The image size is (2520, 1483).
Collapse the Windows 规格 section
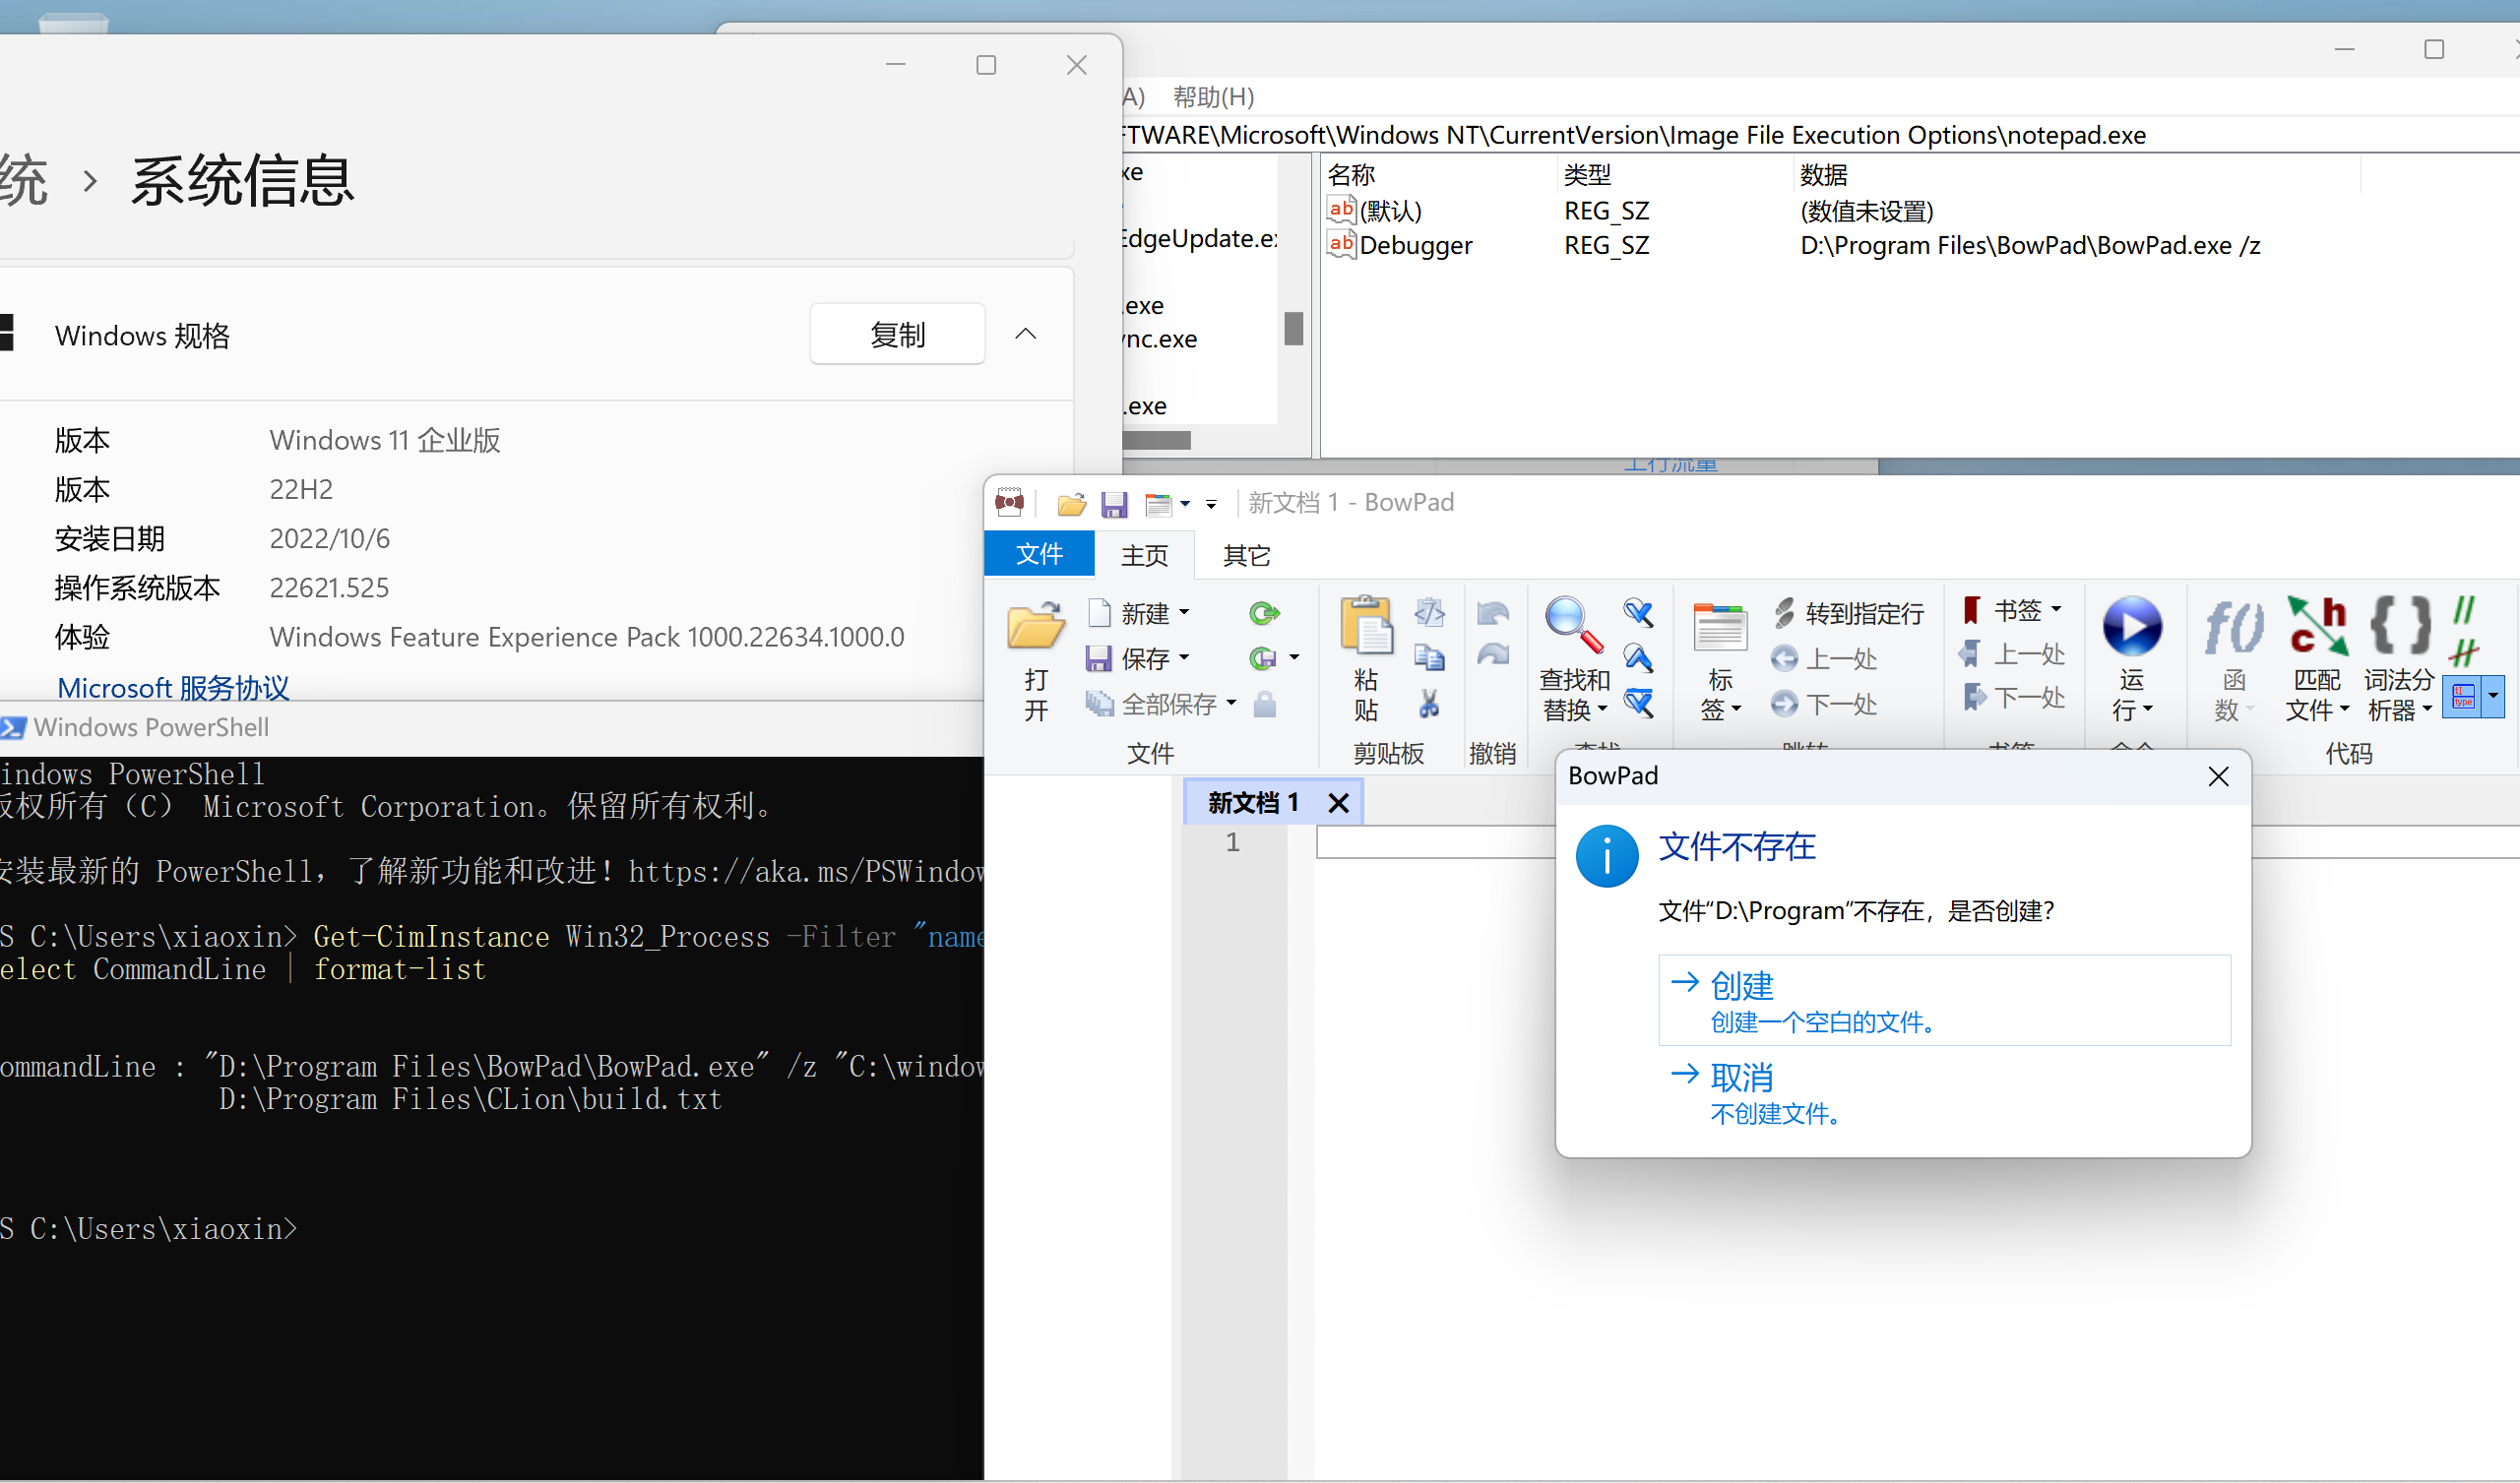pos(1026,333)
